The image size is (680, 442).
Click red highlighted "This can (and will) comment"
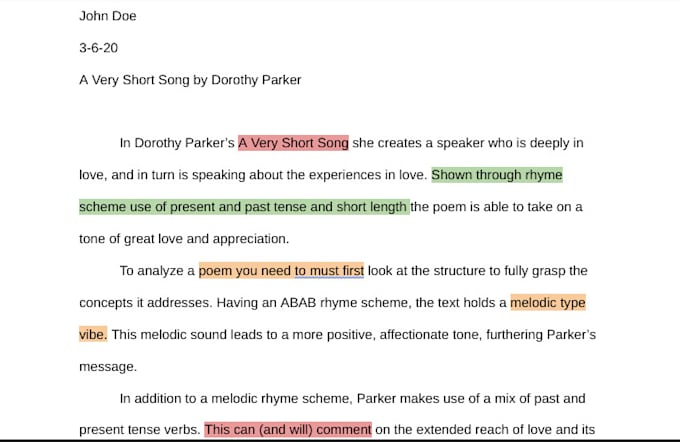(288, 429)
